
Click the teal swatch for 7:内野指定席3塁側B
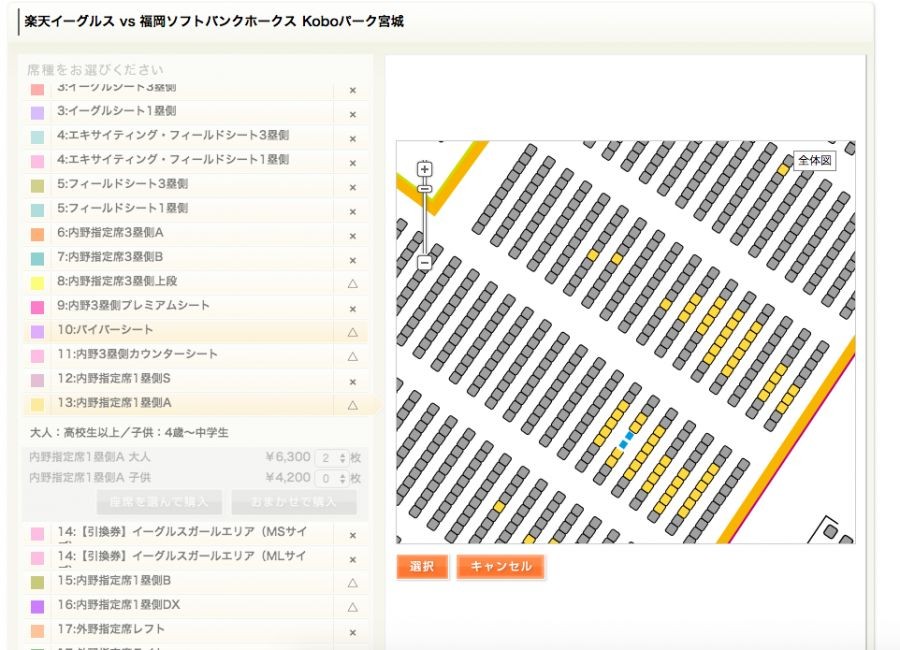click(37, 258)
